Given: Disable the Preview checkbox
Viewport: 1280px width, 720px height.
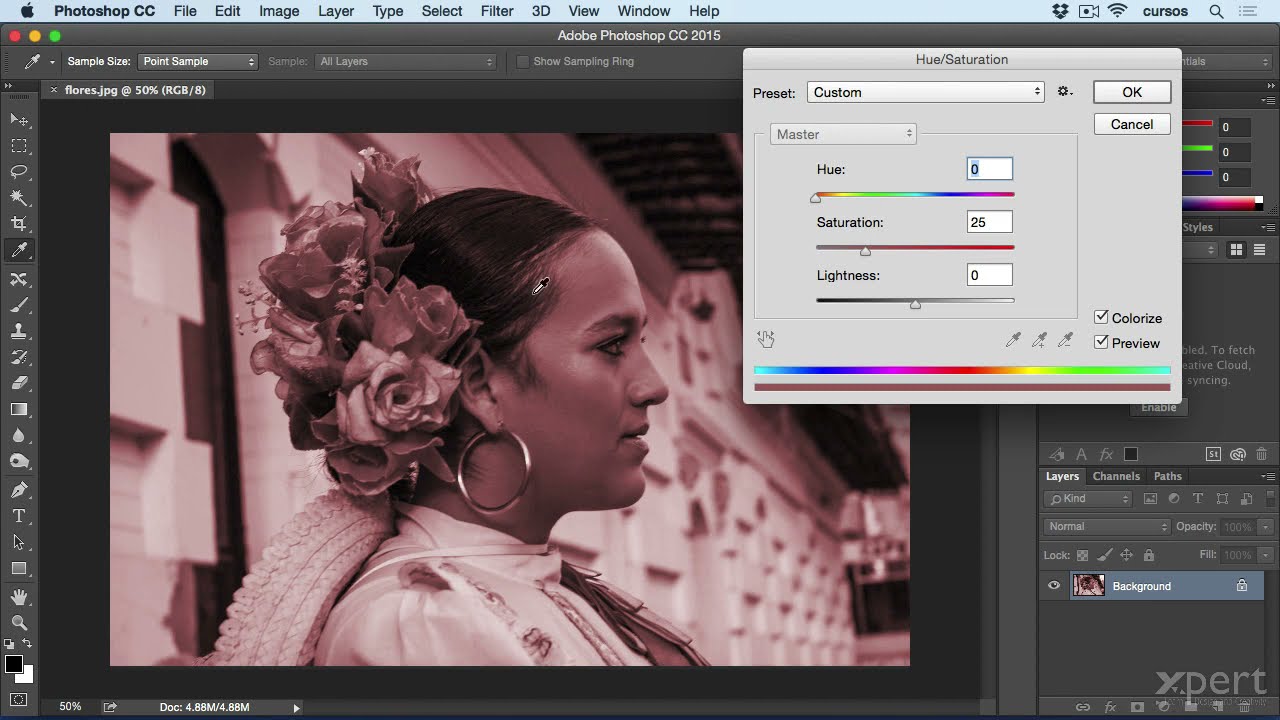Looking at the screenshot, I should pyautogui.click(x=1101, y=342).
